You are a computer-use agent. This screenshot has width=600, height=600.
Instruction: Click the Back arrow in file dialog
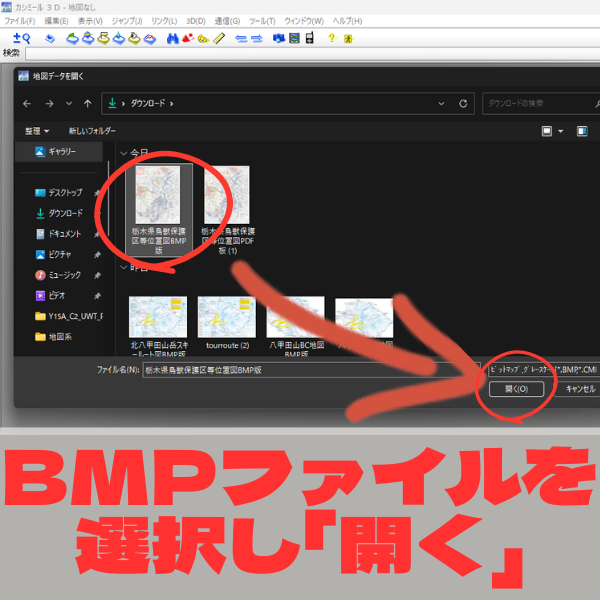coord(25,102)
